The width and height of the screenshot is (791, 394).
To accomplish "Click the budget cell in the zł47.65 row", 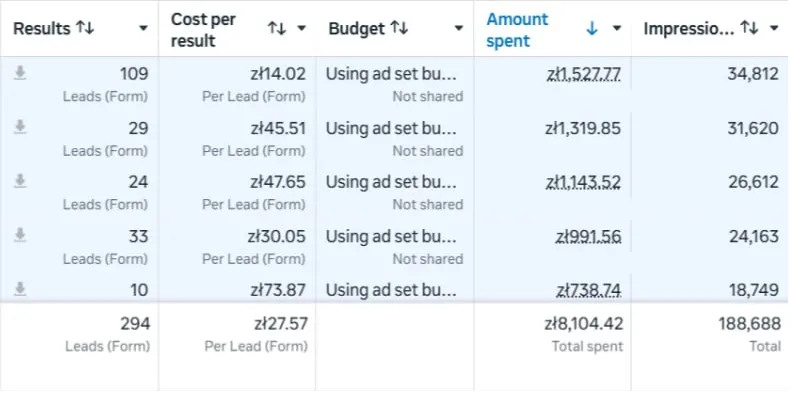I will coord(394,192).
